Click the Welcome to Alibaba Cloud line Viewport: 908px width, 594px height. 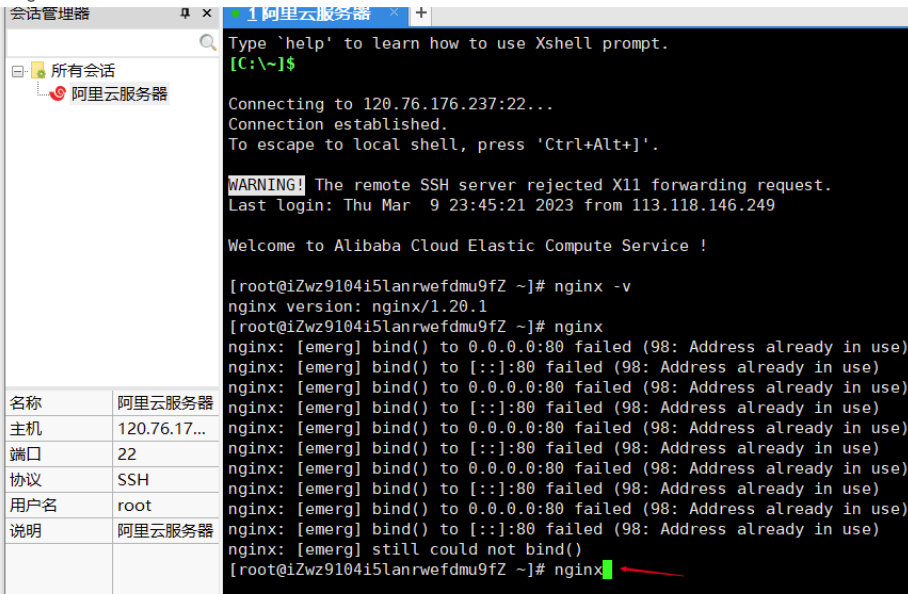click(467, 245)
